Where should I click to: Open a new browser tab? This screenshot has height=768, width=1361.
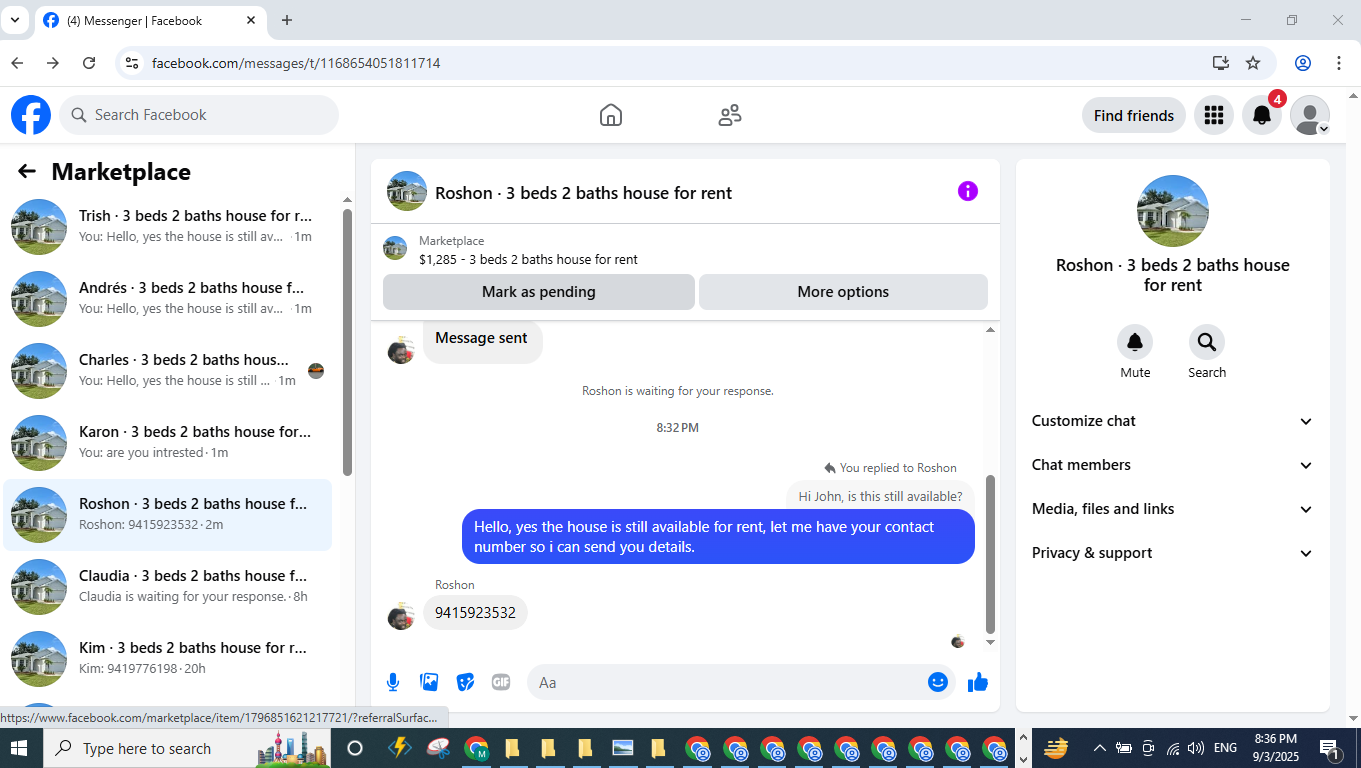click(287, 20)
